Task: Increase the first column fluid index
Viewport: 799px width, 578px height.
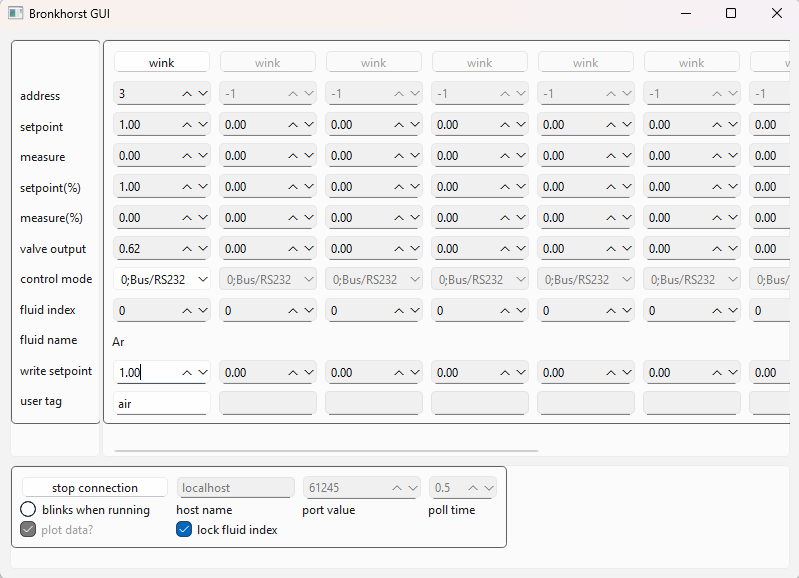Action: (x=187, y=311)
